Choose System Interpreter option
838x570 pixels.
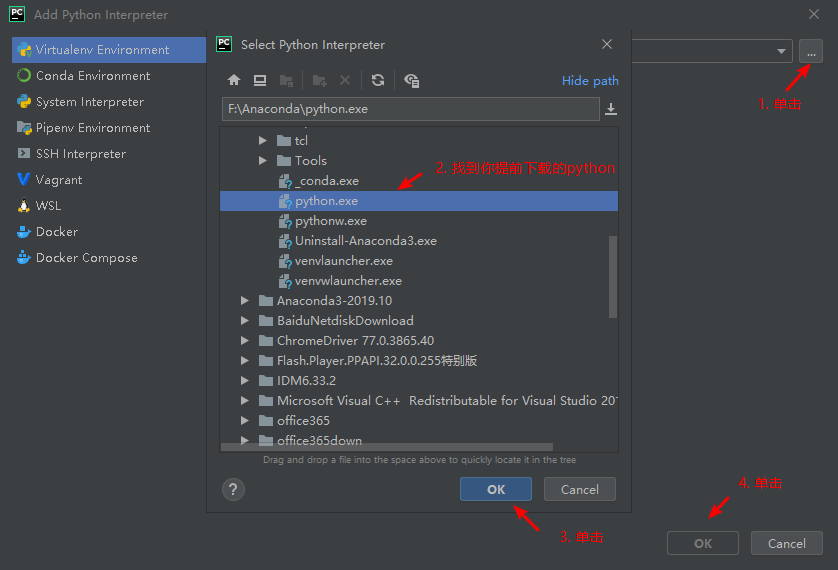pyautogui.click(x=90, y=102)
